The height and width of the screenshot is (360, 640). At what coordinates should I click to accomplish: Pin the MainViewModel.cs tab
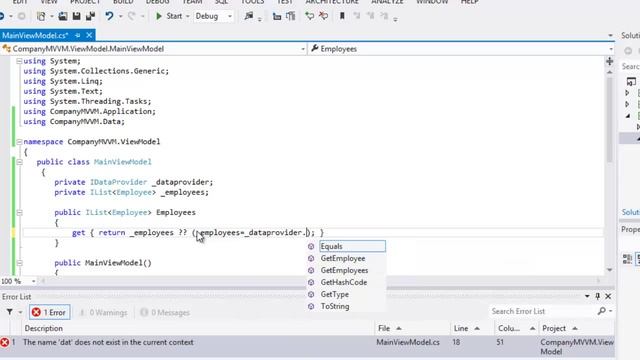pyautogui.click(x=78, y=36)
